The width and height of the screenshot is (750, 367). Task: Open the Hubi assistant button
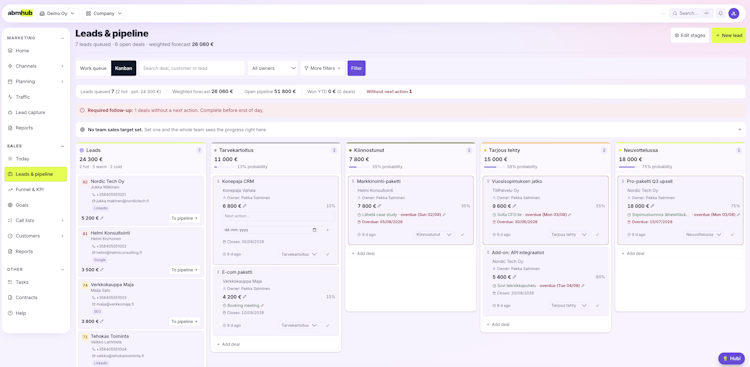731,358
